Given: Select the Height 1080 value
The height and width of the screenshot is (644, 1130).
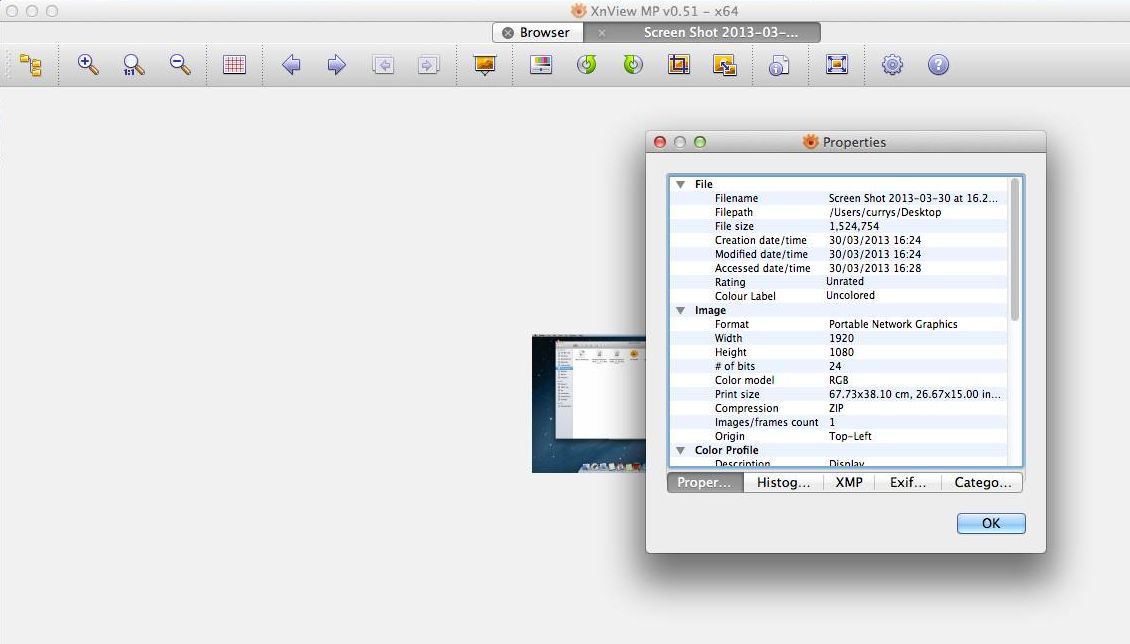Looking at the screenshot, I should (841, 352).
